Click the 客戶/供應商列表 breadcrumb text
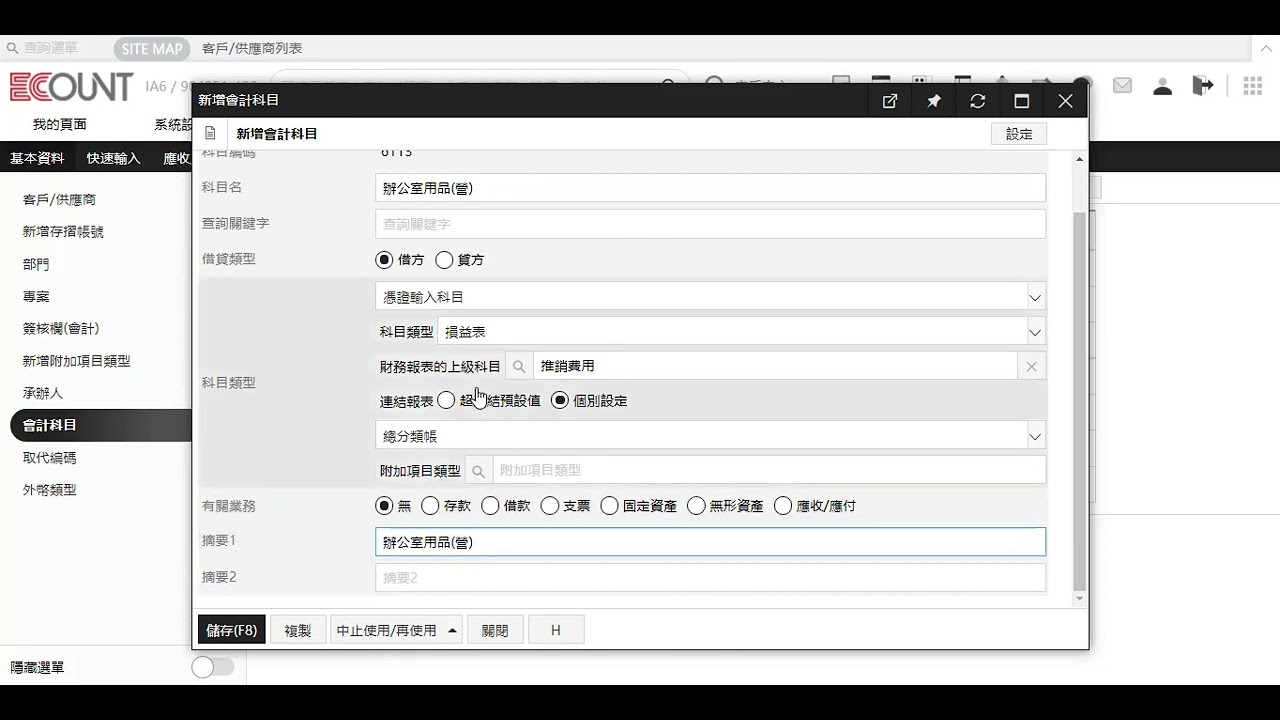Viewport: 1280px width, 720px height. point(252,48)
